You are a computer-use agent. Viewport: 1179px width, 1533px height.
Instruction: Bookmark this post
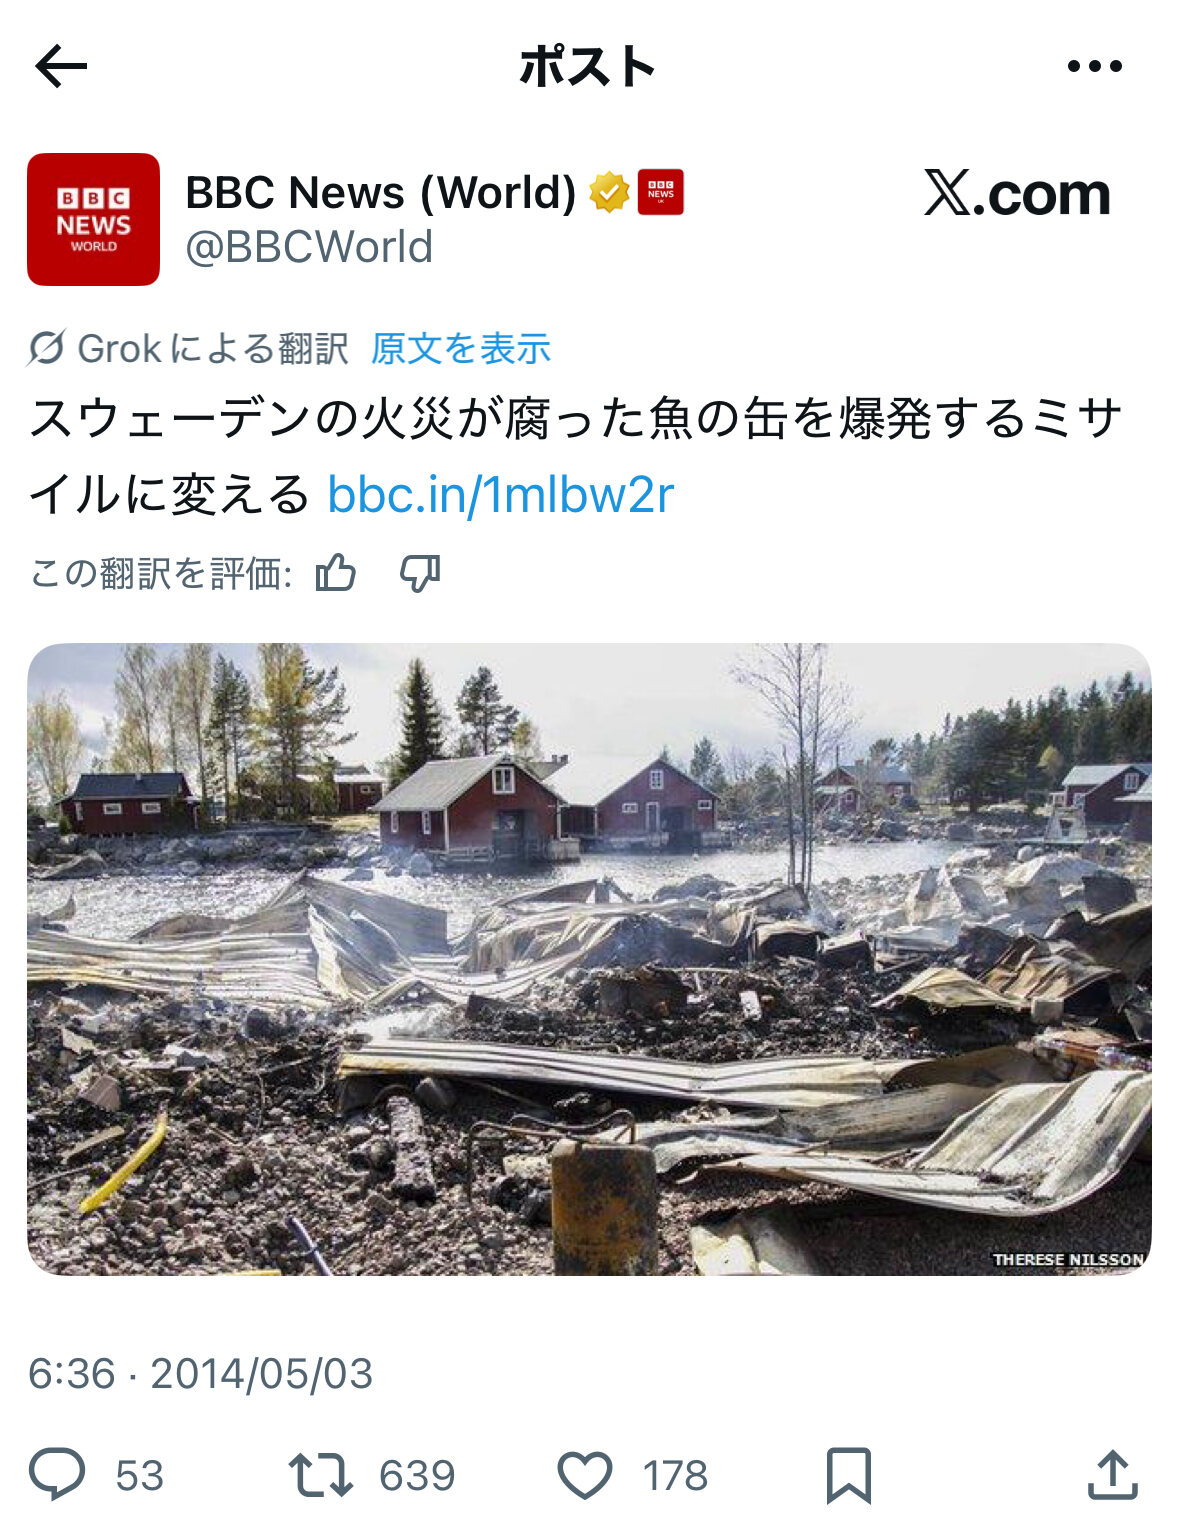tap(848, 1475)
